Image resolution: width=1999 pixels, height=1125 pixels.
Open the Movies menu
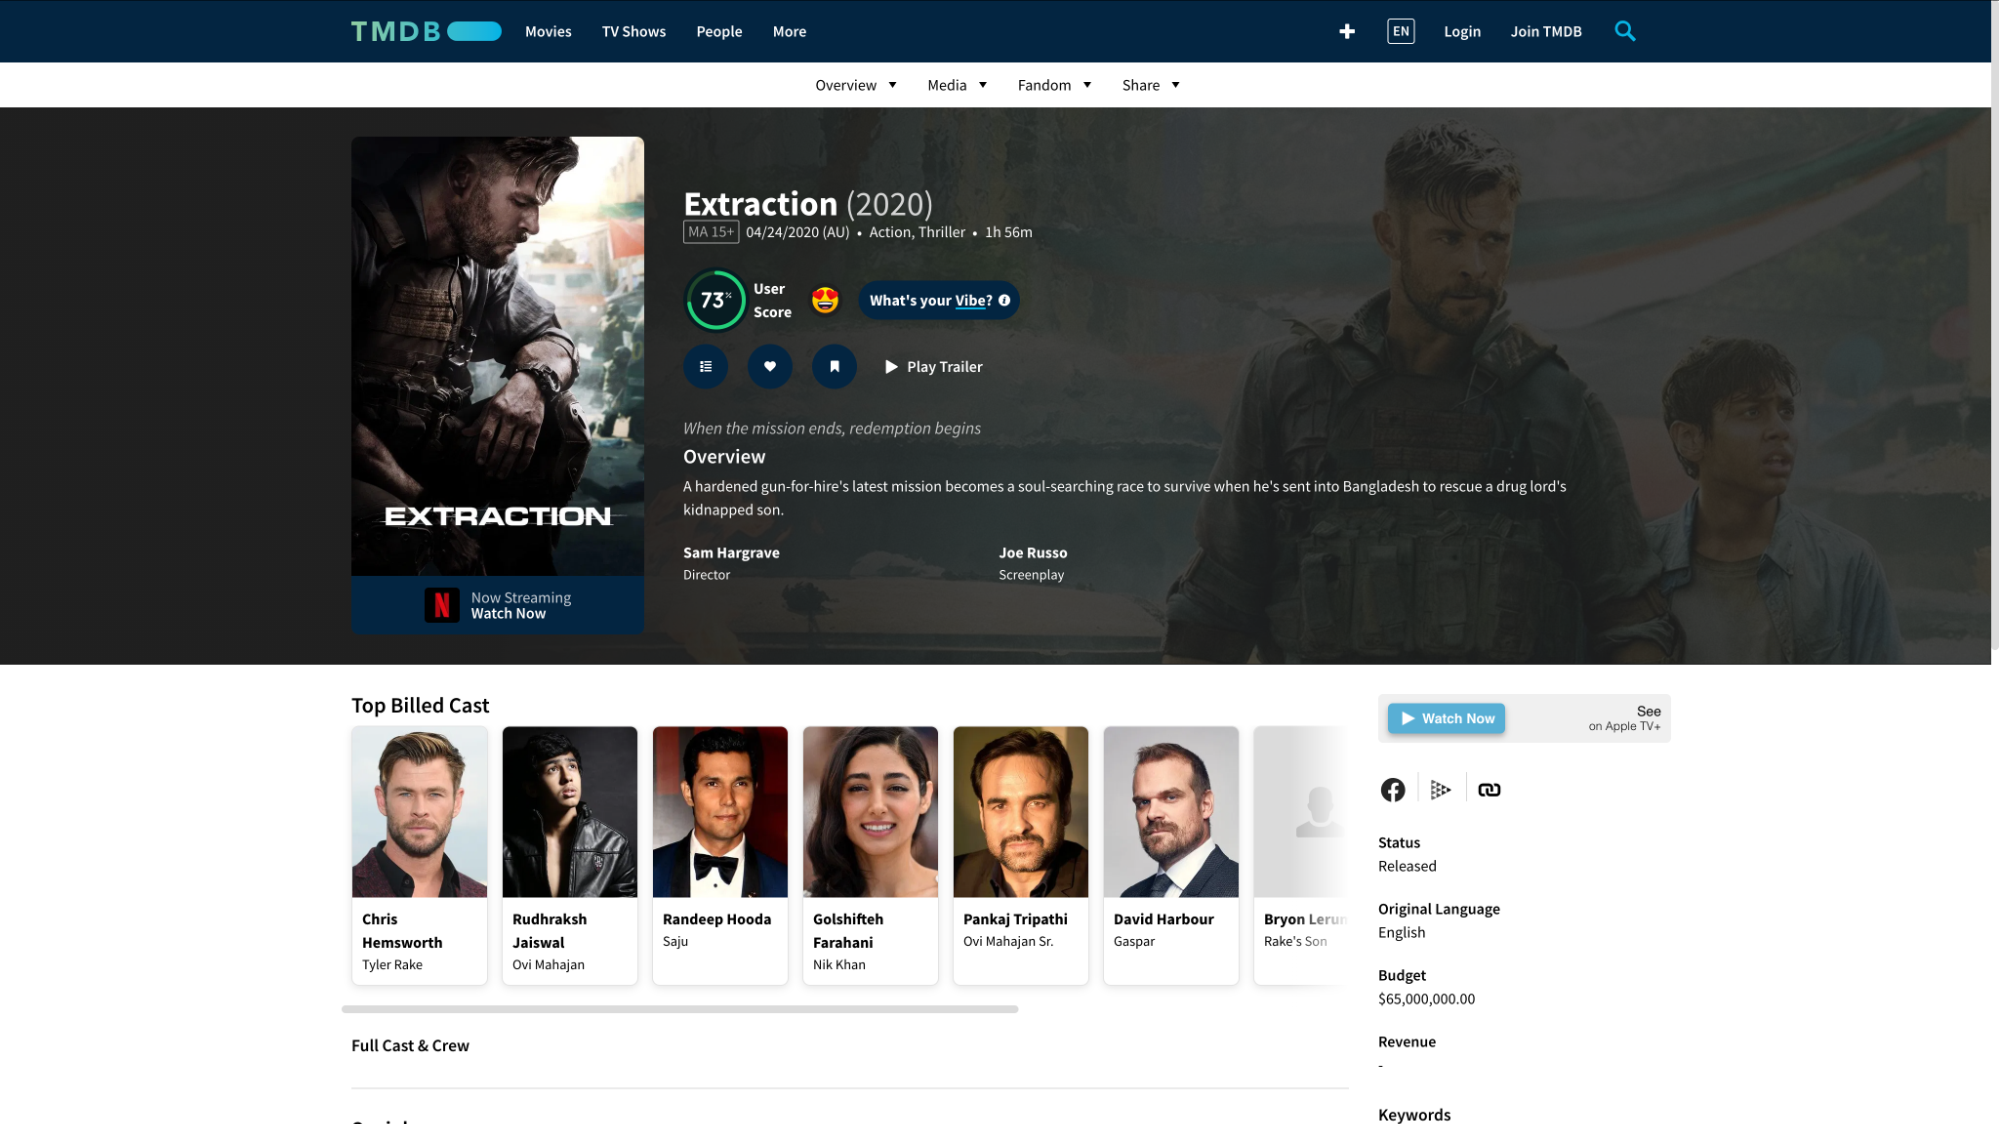(x=548, y=31)
